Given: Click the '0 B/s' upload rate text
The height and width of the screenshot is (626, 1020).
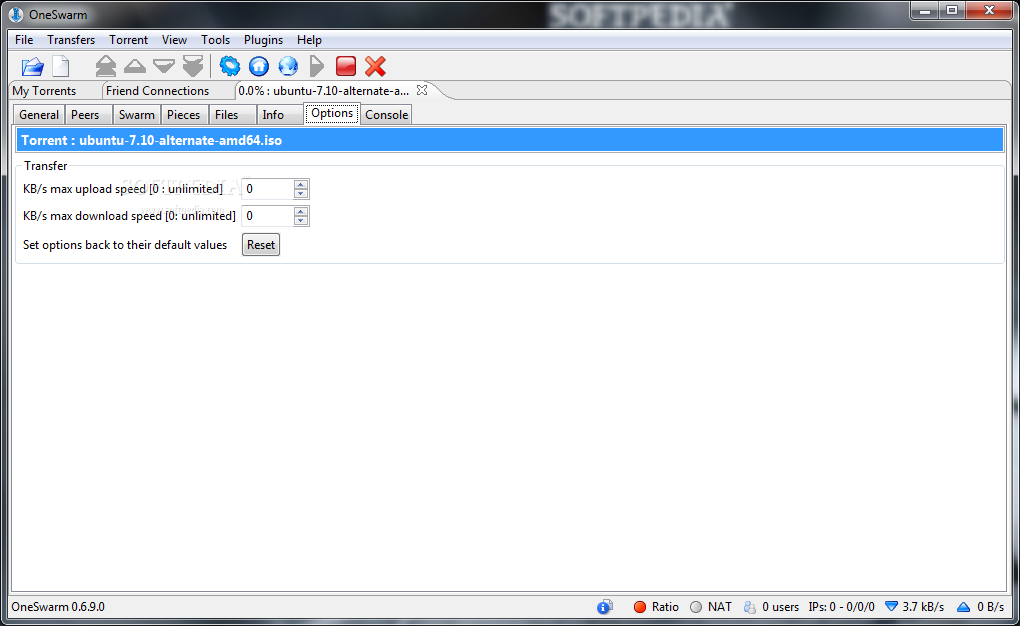Looking at the screenshot, I should click(x=990, y=606).
